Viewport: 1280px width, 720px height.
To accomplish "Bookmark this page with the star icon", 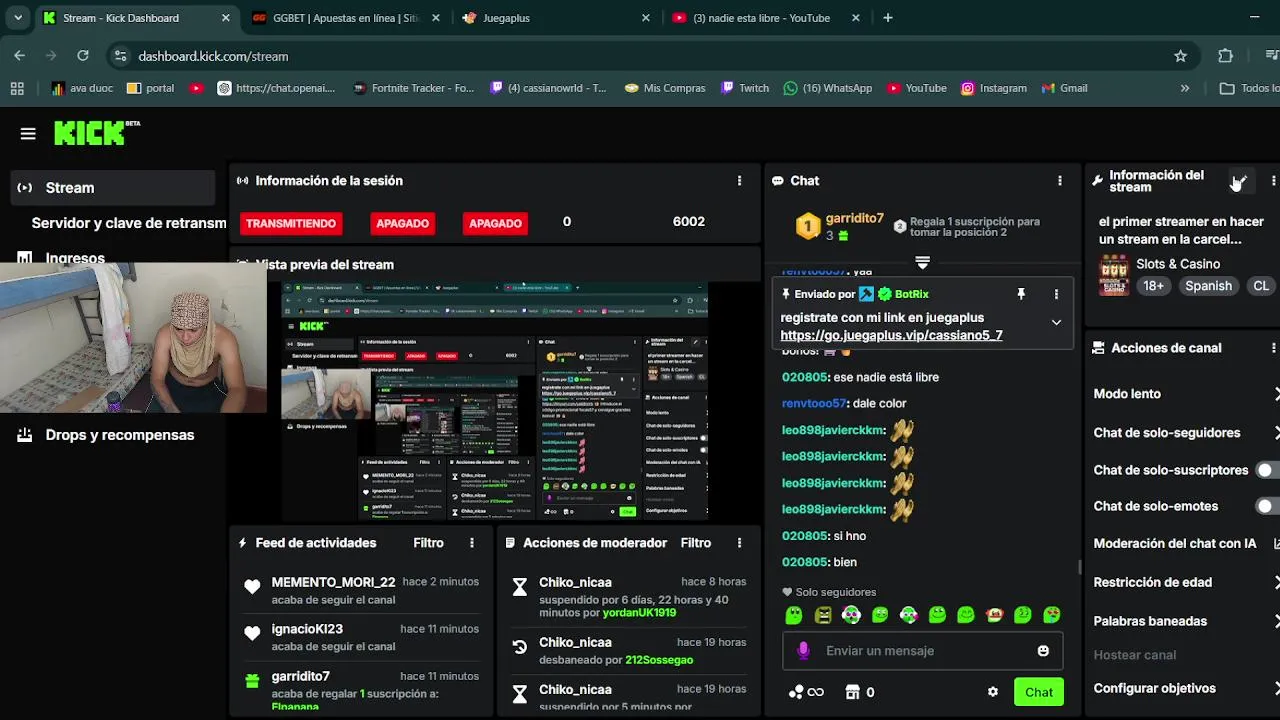I will [1180, 56].
